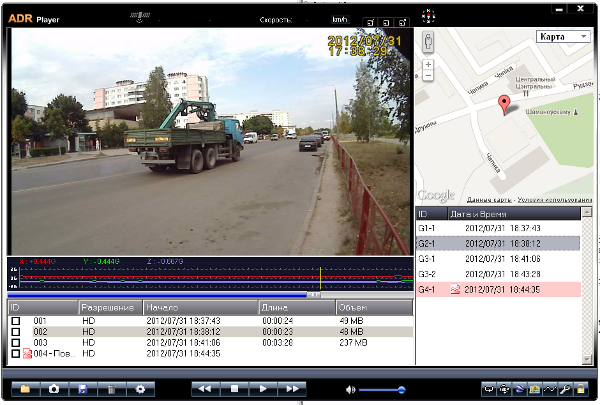Click the speech bubble icon in bottom-right toolbar

(x=489, y=389)
